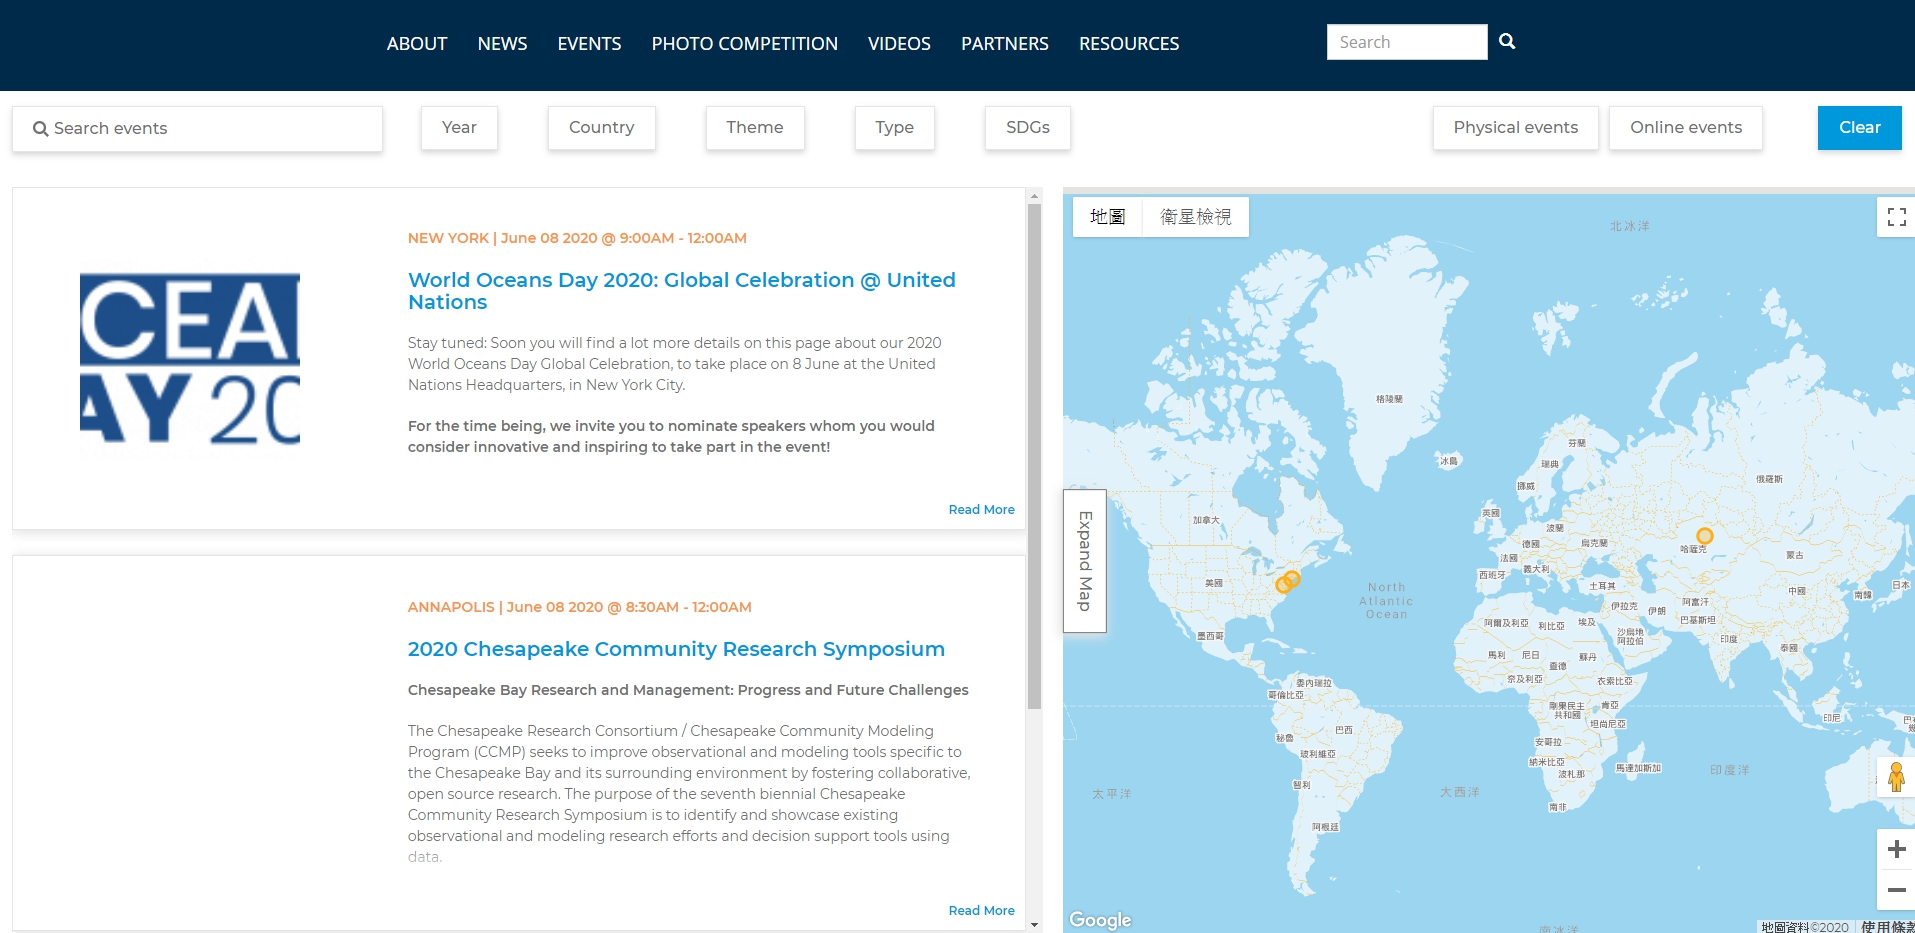Switch the map to 衛星檢視 satellite view
1915x933 pixels.
pyautogui.click(x=1197, y=216)
